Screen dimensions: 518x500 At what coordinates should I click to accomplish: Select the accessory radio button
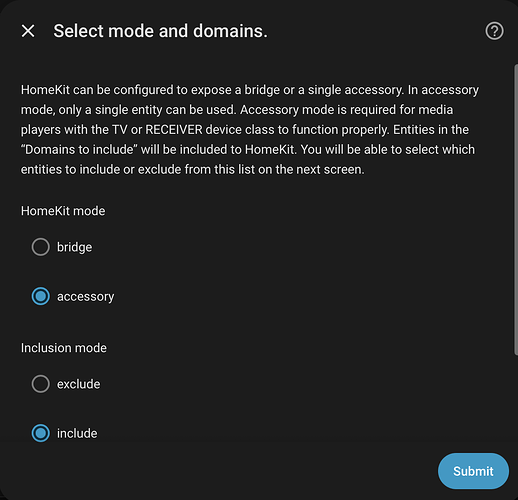coord(41,296)
